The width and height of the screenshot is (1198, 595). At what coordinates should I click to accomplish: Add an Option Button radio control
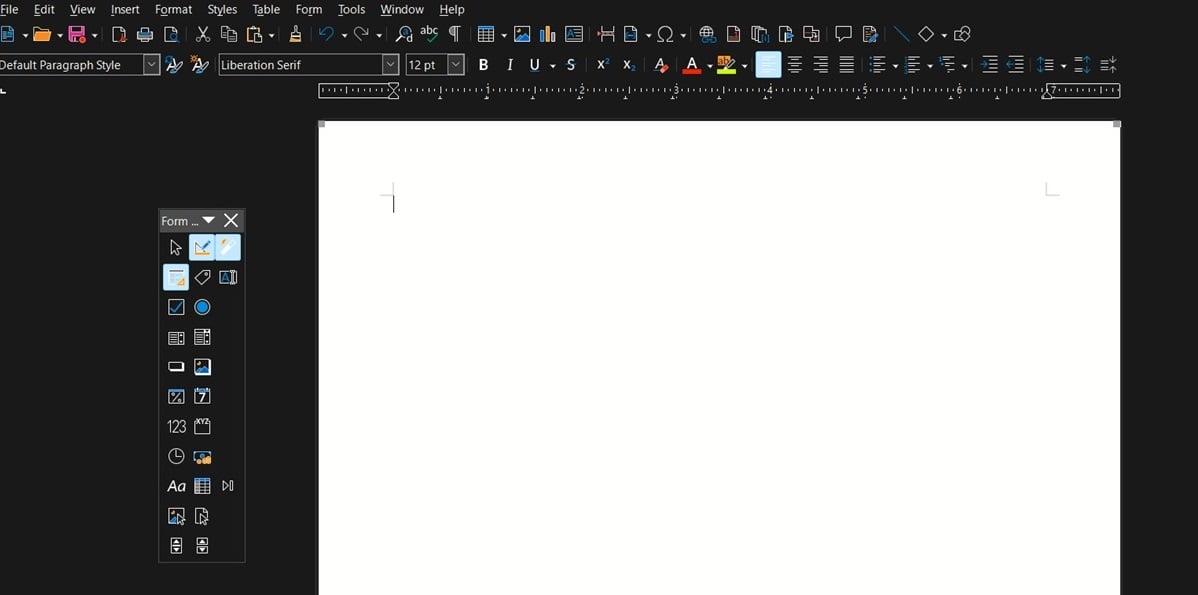click(x=202, y=307)
